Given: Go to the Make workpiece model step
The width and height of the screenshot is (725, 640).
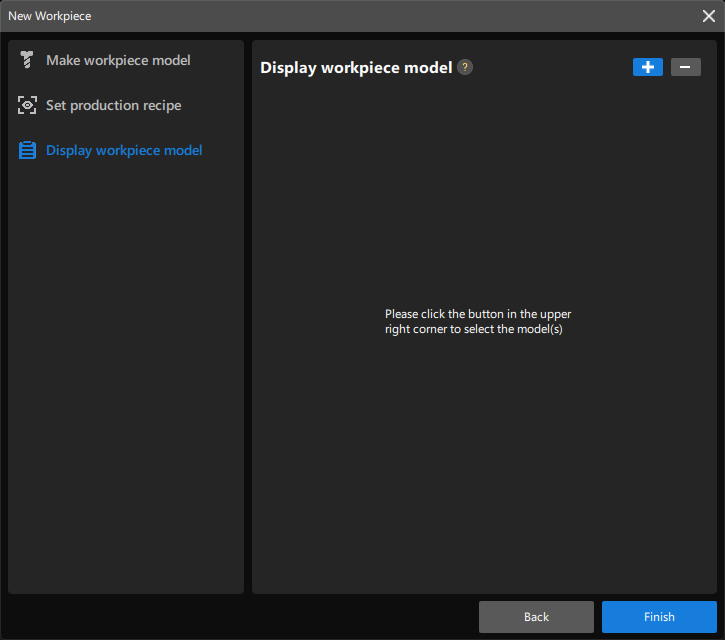Looking at the screenshot, I should coord(118,60).
